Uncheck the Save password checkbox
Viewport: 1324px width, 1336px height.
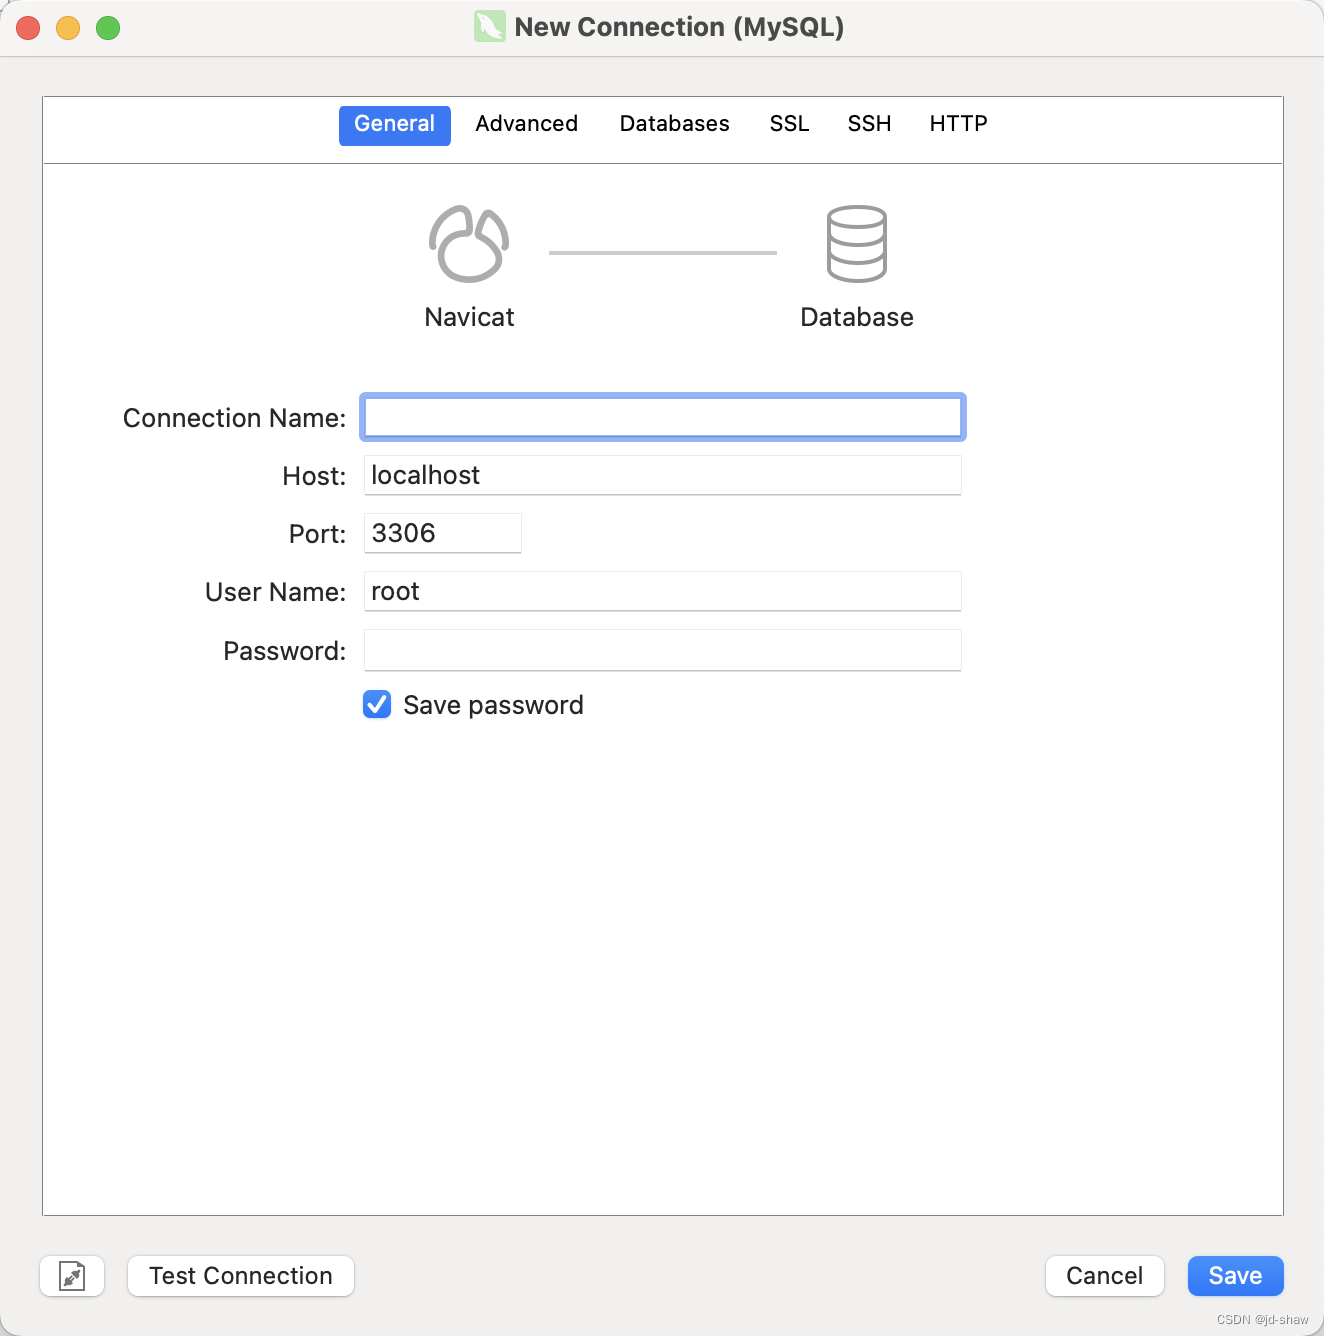click(377, 705)
